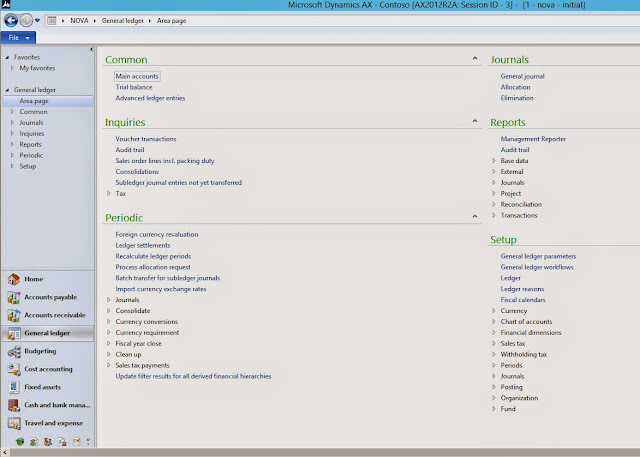Image resolution: width=640 pixels, height=457 pixels.
Task: Open the Trial balance link
Action: [x=133, y=87]
